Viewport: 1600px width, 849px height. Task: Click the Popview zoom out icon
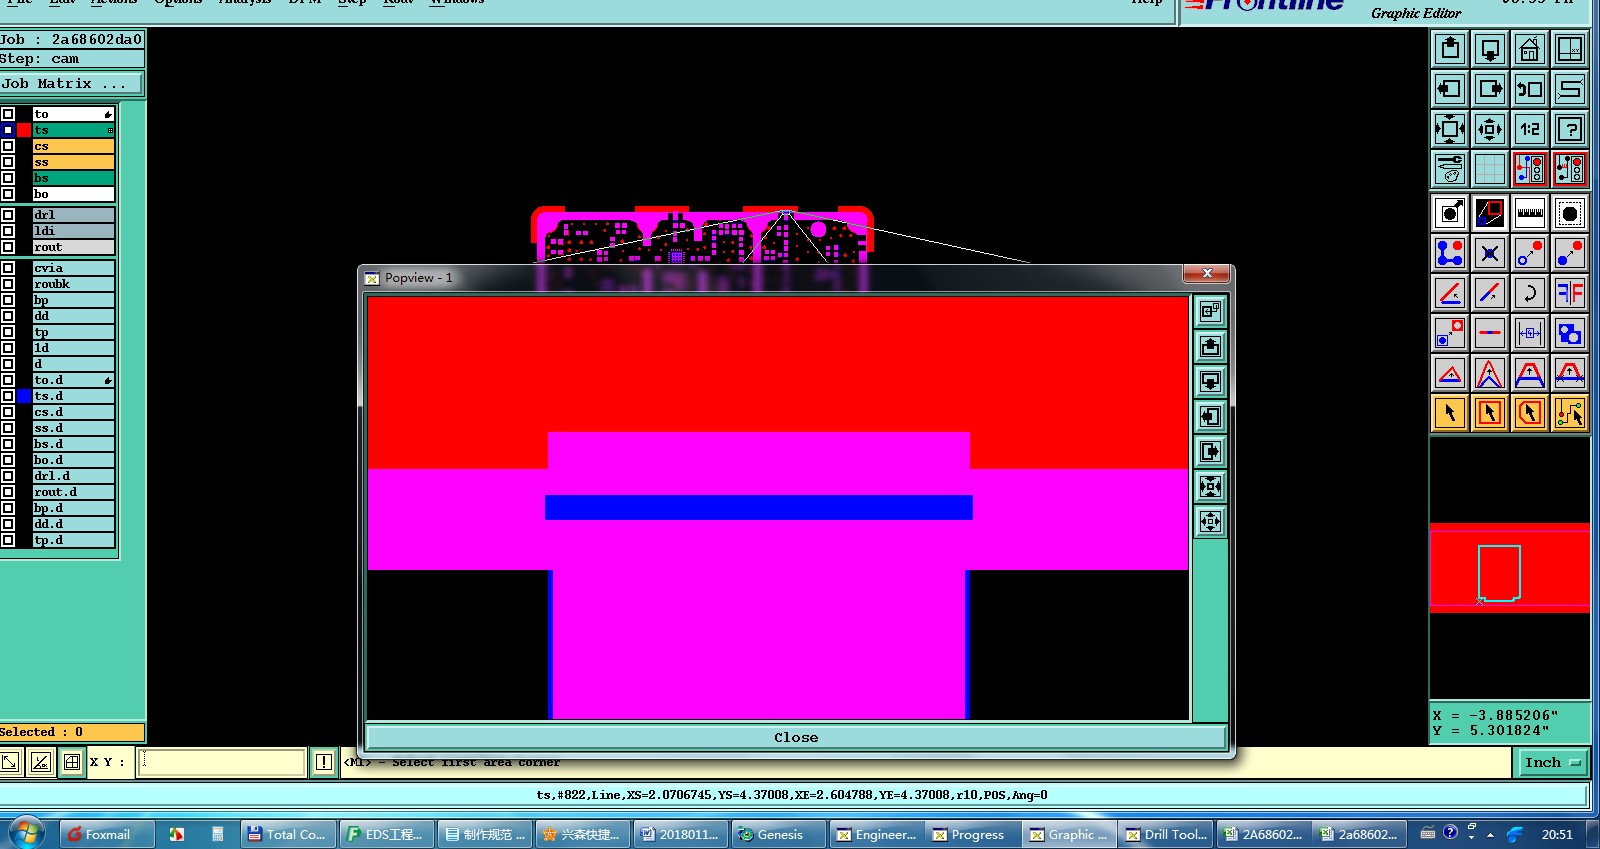click(1210, 522)
